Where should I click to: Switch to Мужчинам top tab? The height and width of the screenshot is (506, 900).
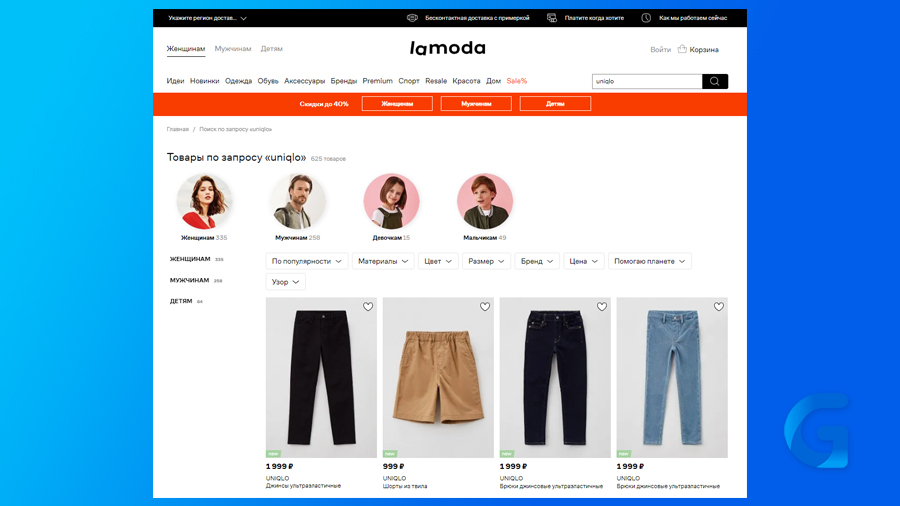233,49
